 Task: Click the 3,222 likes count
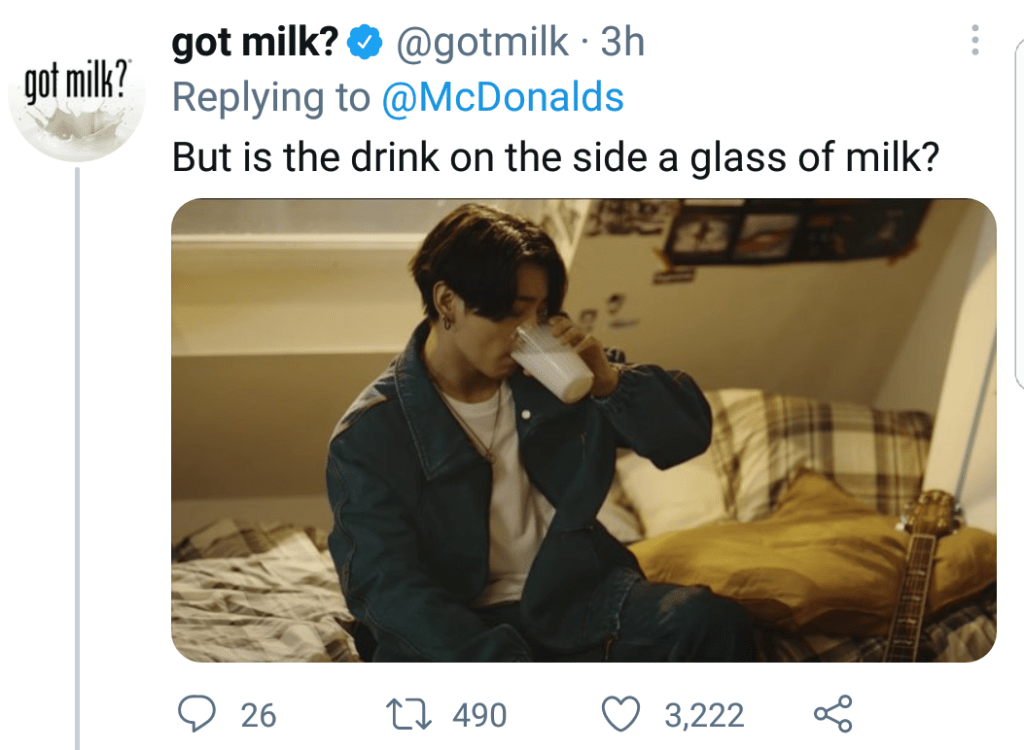click(705, 715)
